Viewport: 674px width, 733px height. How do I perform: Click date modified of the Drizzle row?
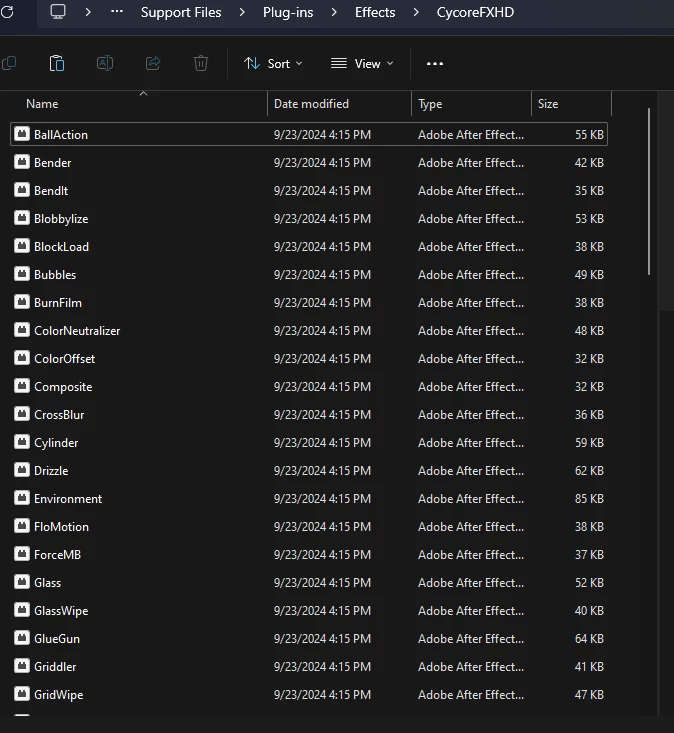(x=322, y=471)
